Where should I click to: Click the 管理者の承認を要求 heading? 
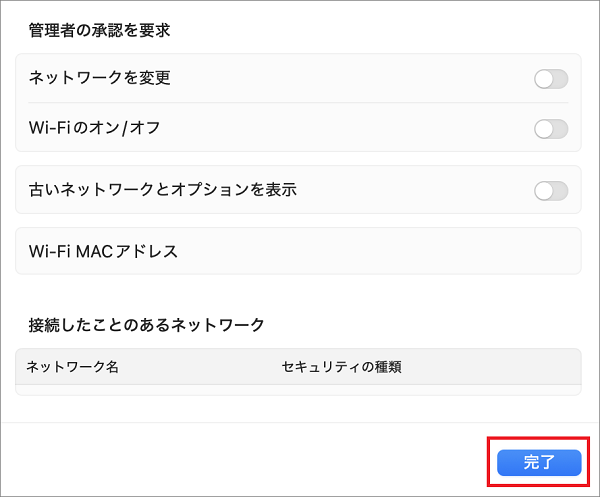click(100, 30)
